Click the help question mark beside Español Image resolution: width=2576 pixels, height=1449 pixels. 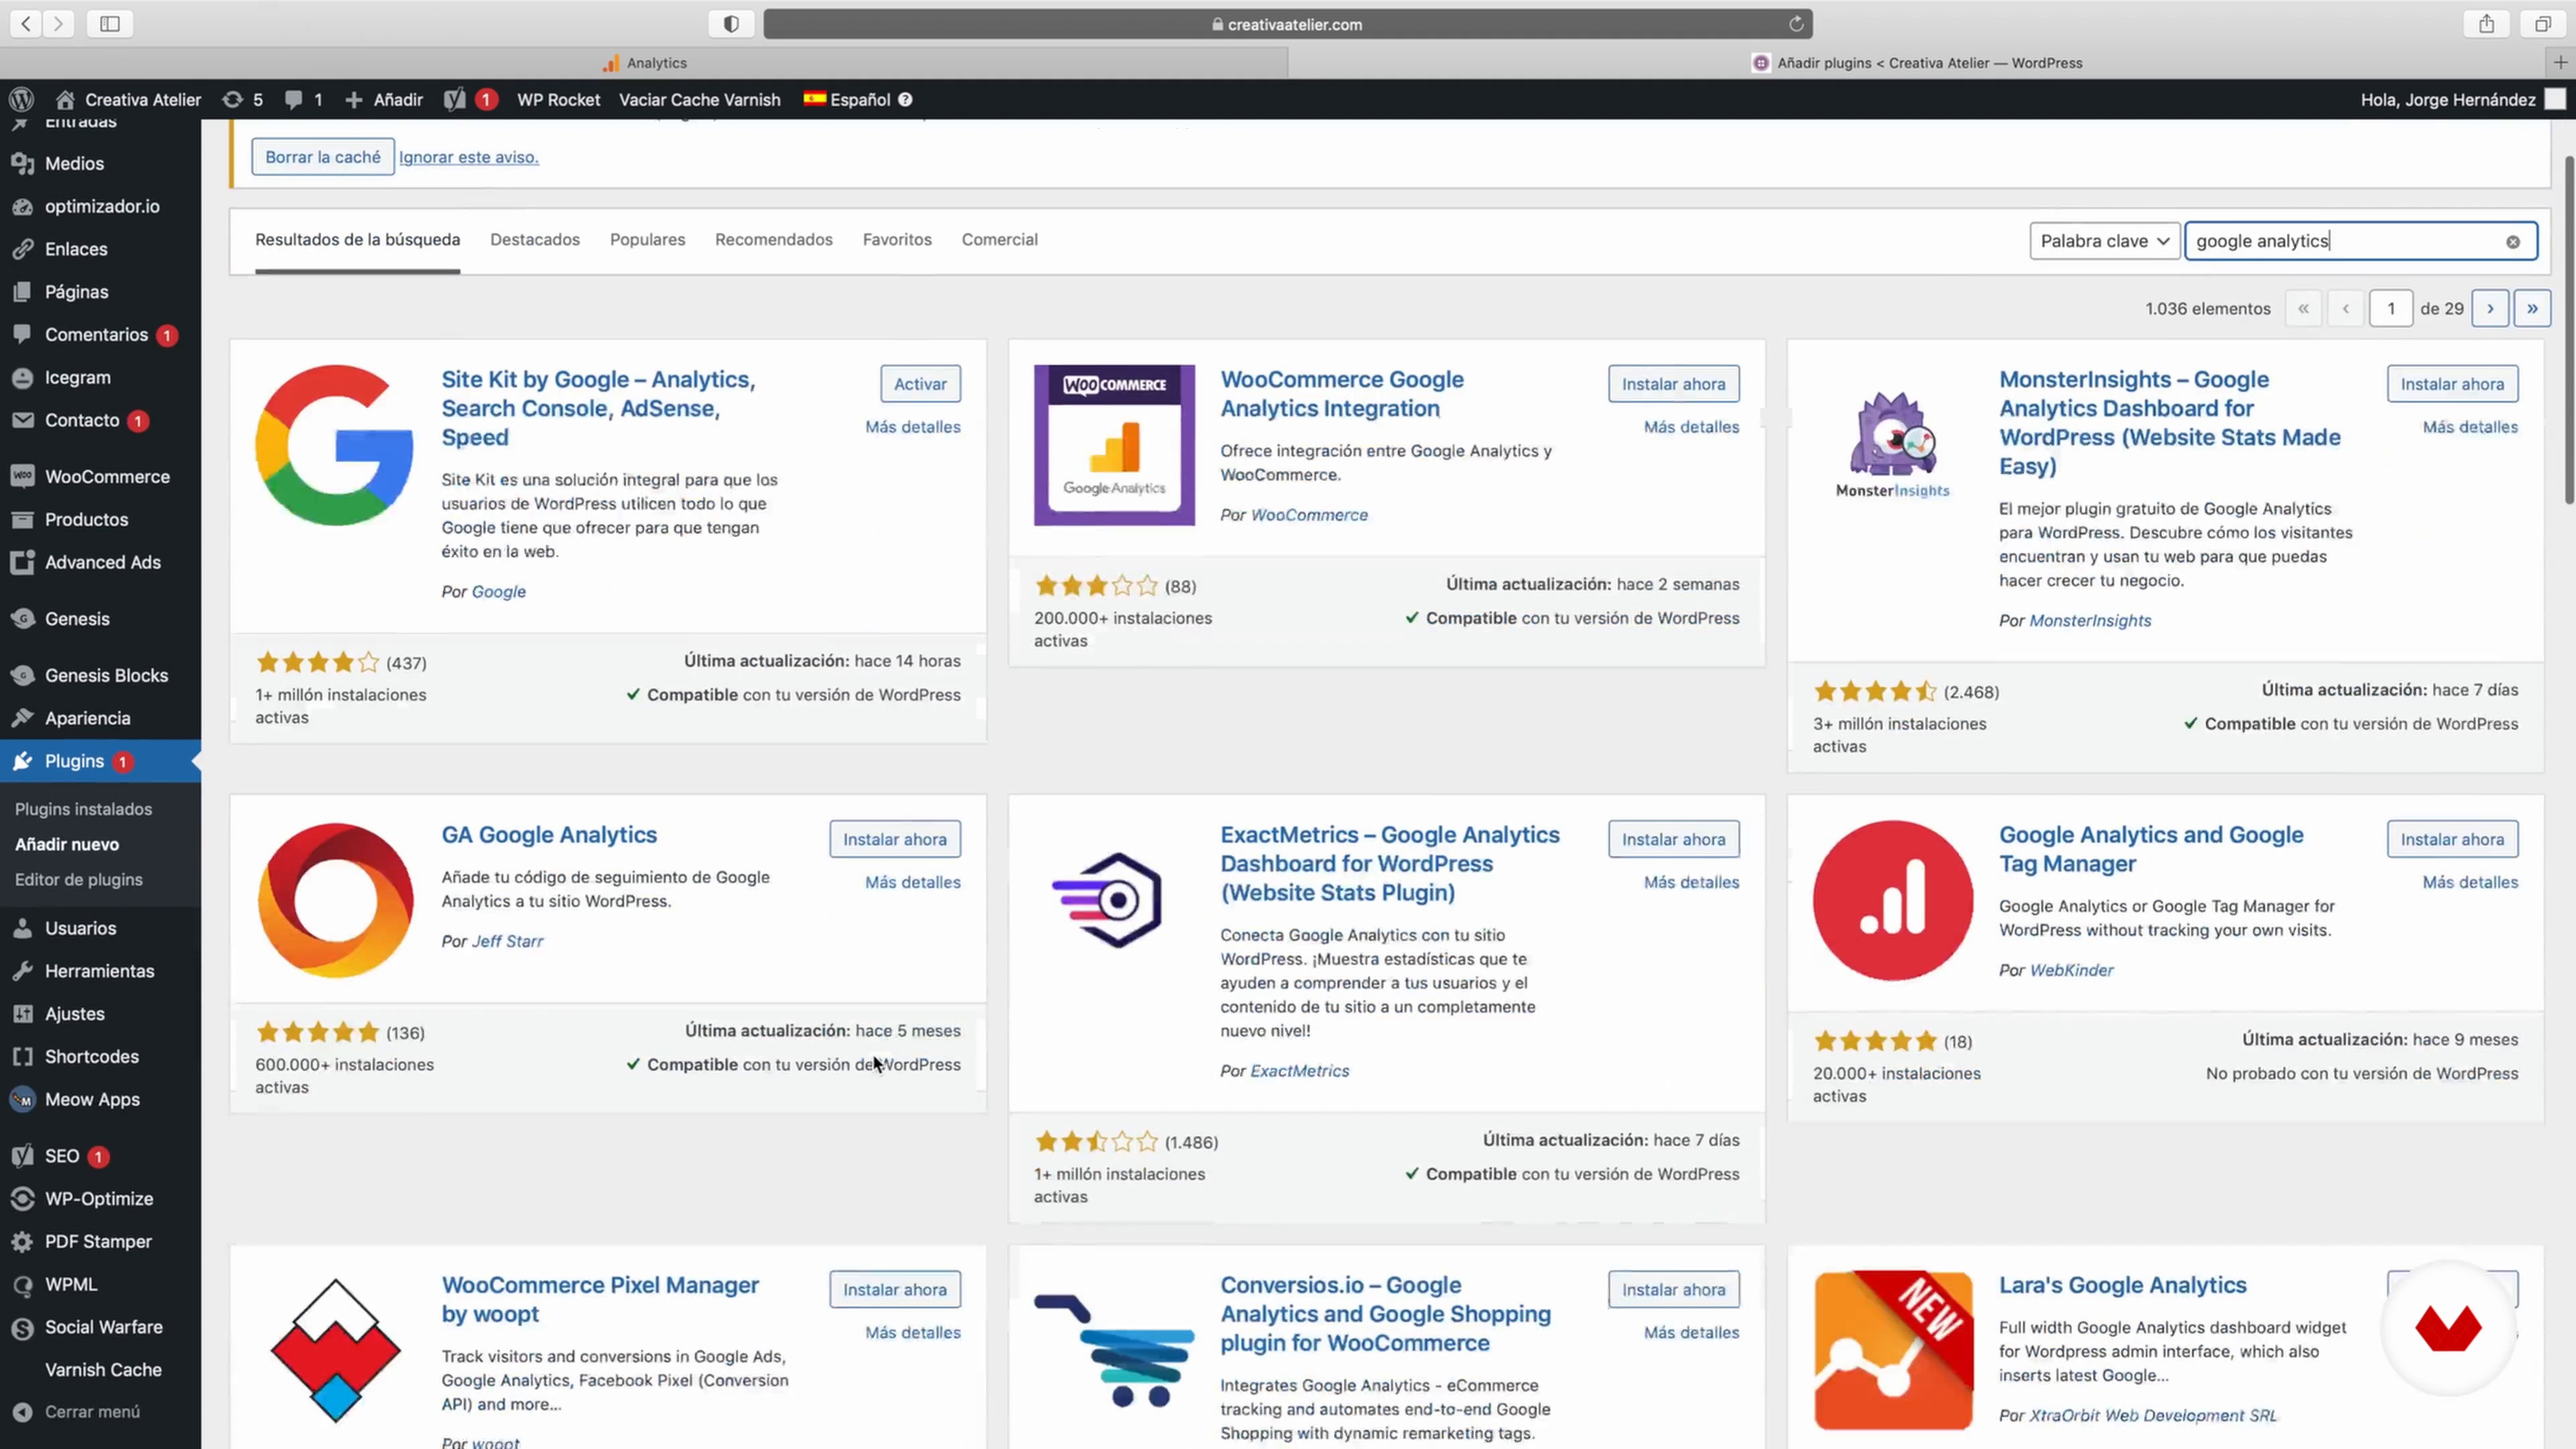coord(905,99)
